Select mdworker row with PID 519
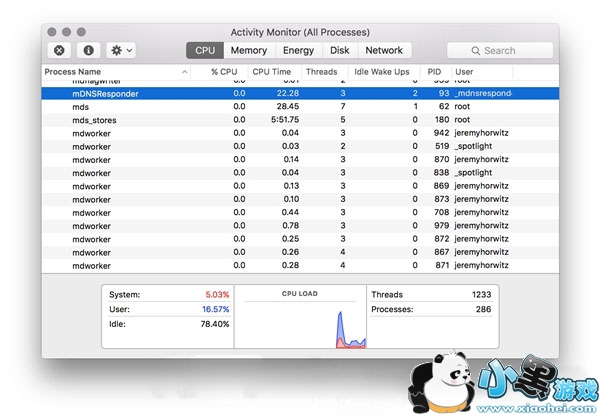This screenshot has height=417, width=600. click(x=300, y=146)
